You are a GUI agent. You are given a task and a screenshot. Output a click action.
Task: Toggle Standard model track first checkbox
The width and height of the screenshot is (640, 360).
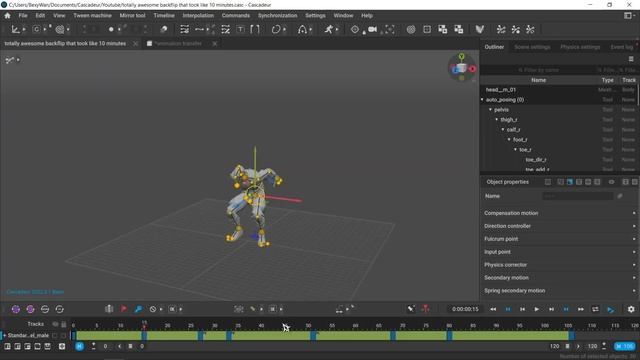(x=55, y=336)
